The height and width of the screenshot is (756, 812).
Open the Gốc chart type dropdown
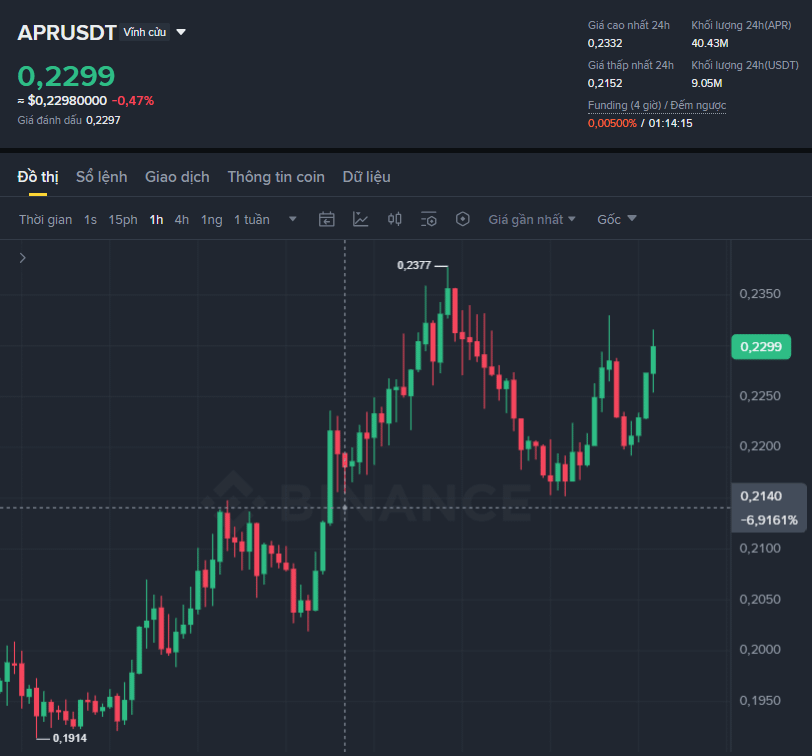616,220
